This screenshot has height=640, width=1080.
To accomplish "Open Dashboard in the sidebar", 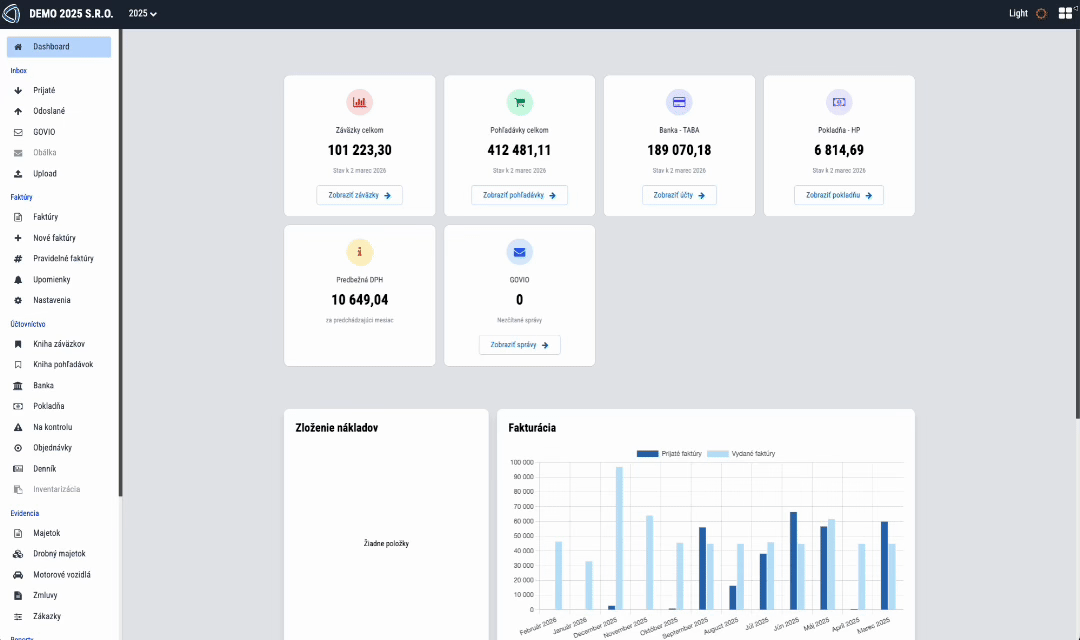I will coord(58,47).
